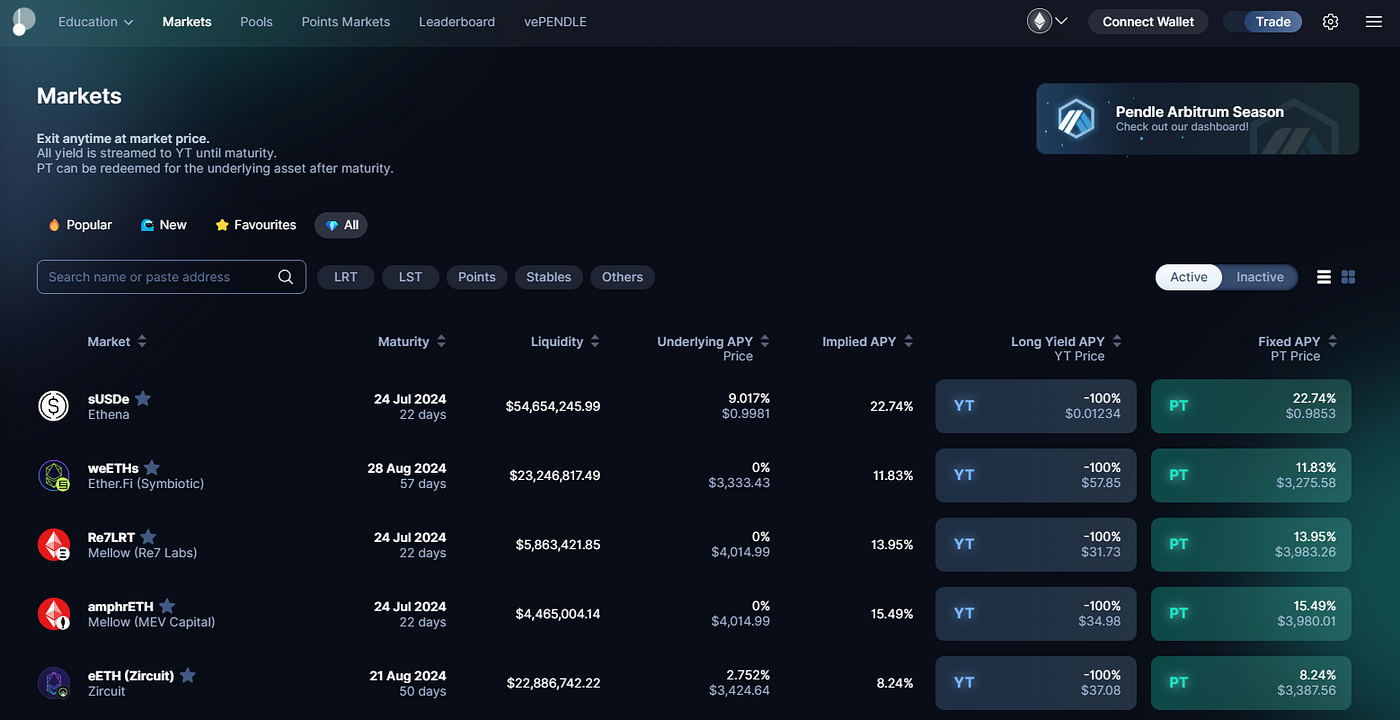Toggle the Stables category filter

coord(549,277)
